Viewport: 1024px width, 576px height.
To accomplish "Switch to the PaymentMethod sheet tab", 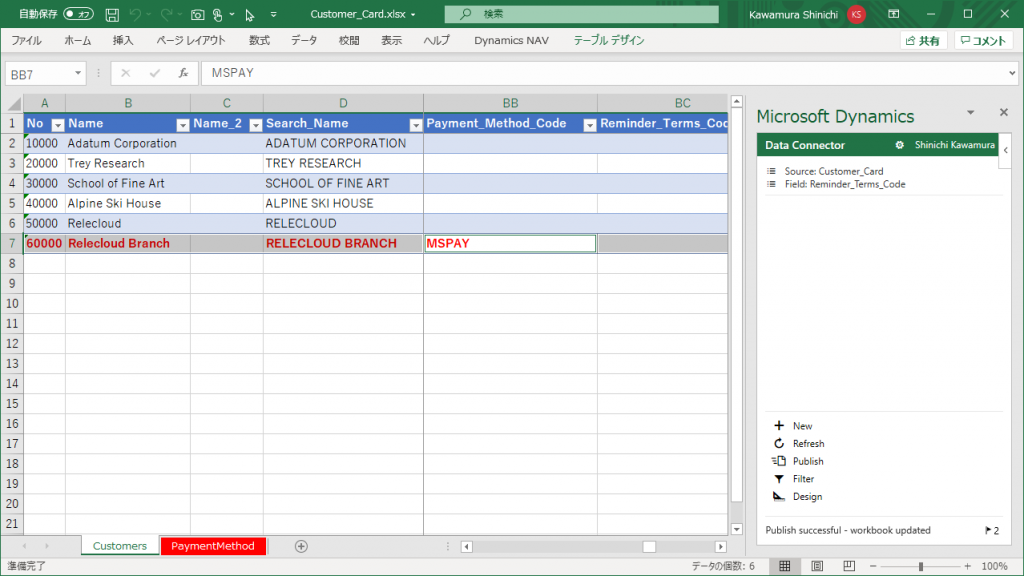I will coord(213,546).
